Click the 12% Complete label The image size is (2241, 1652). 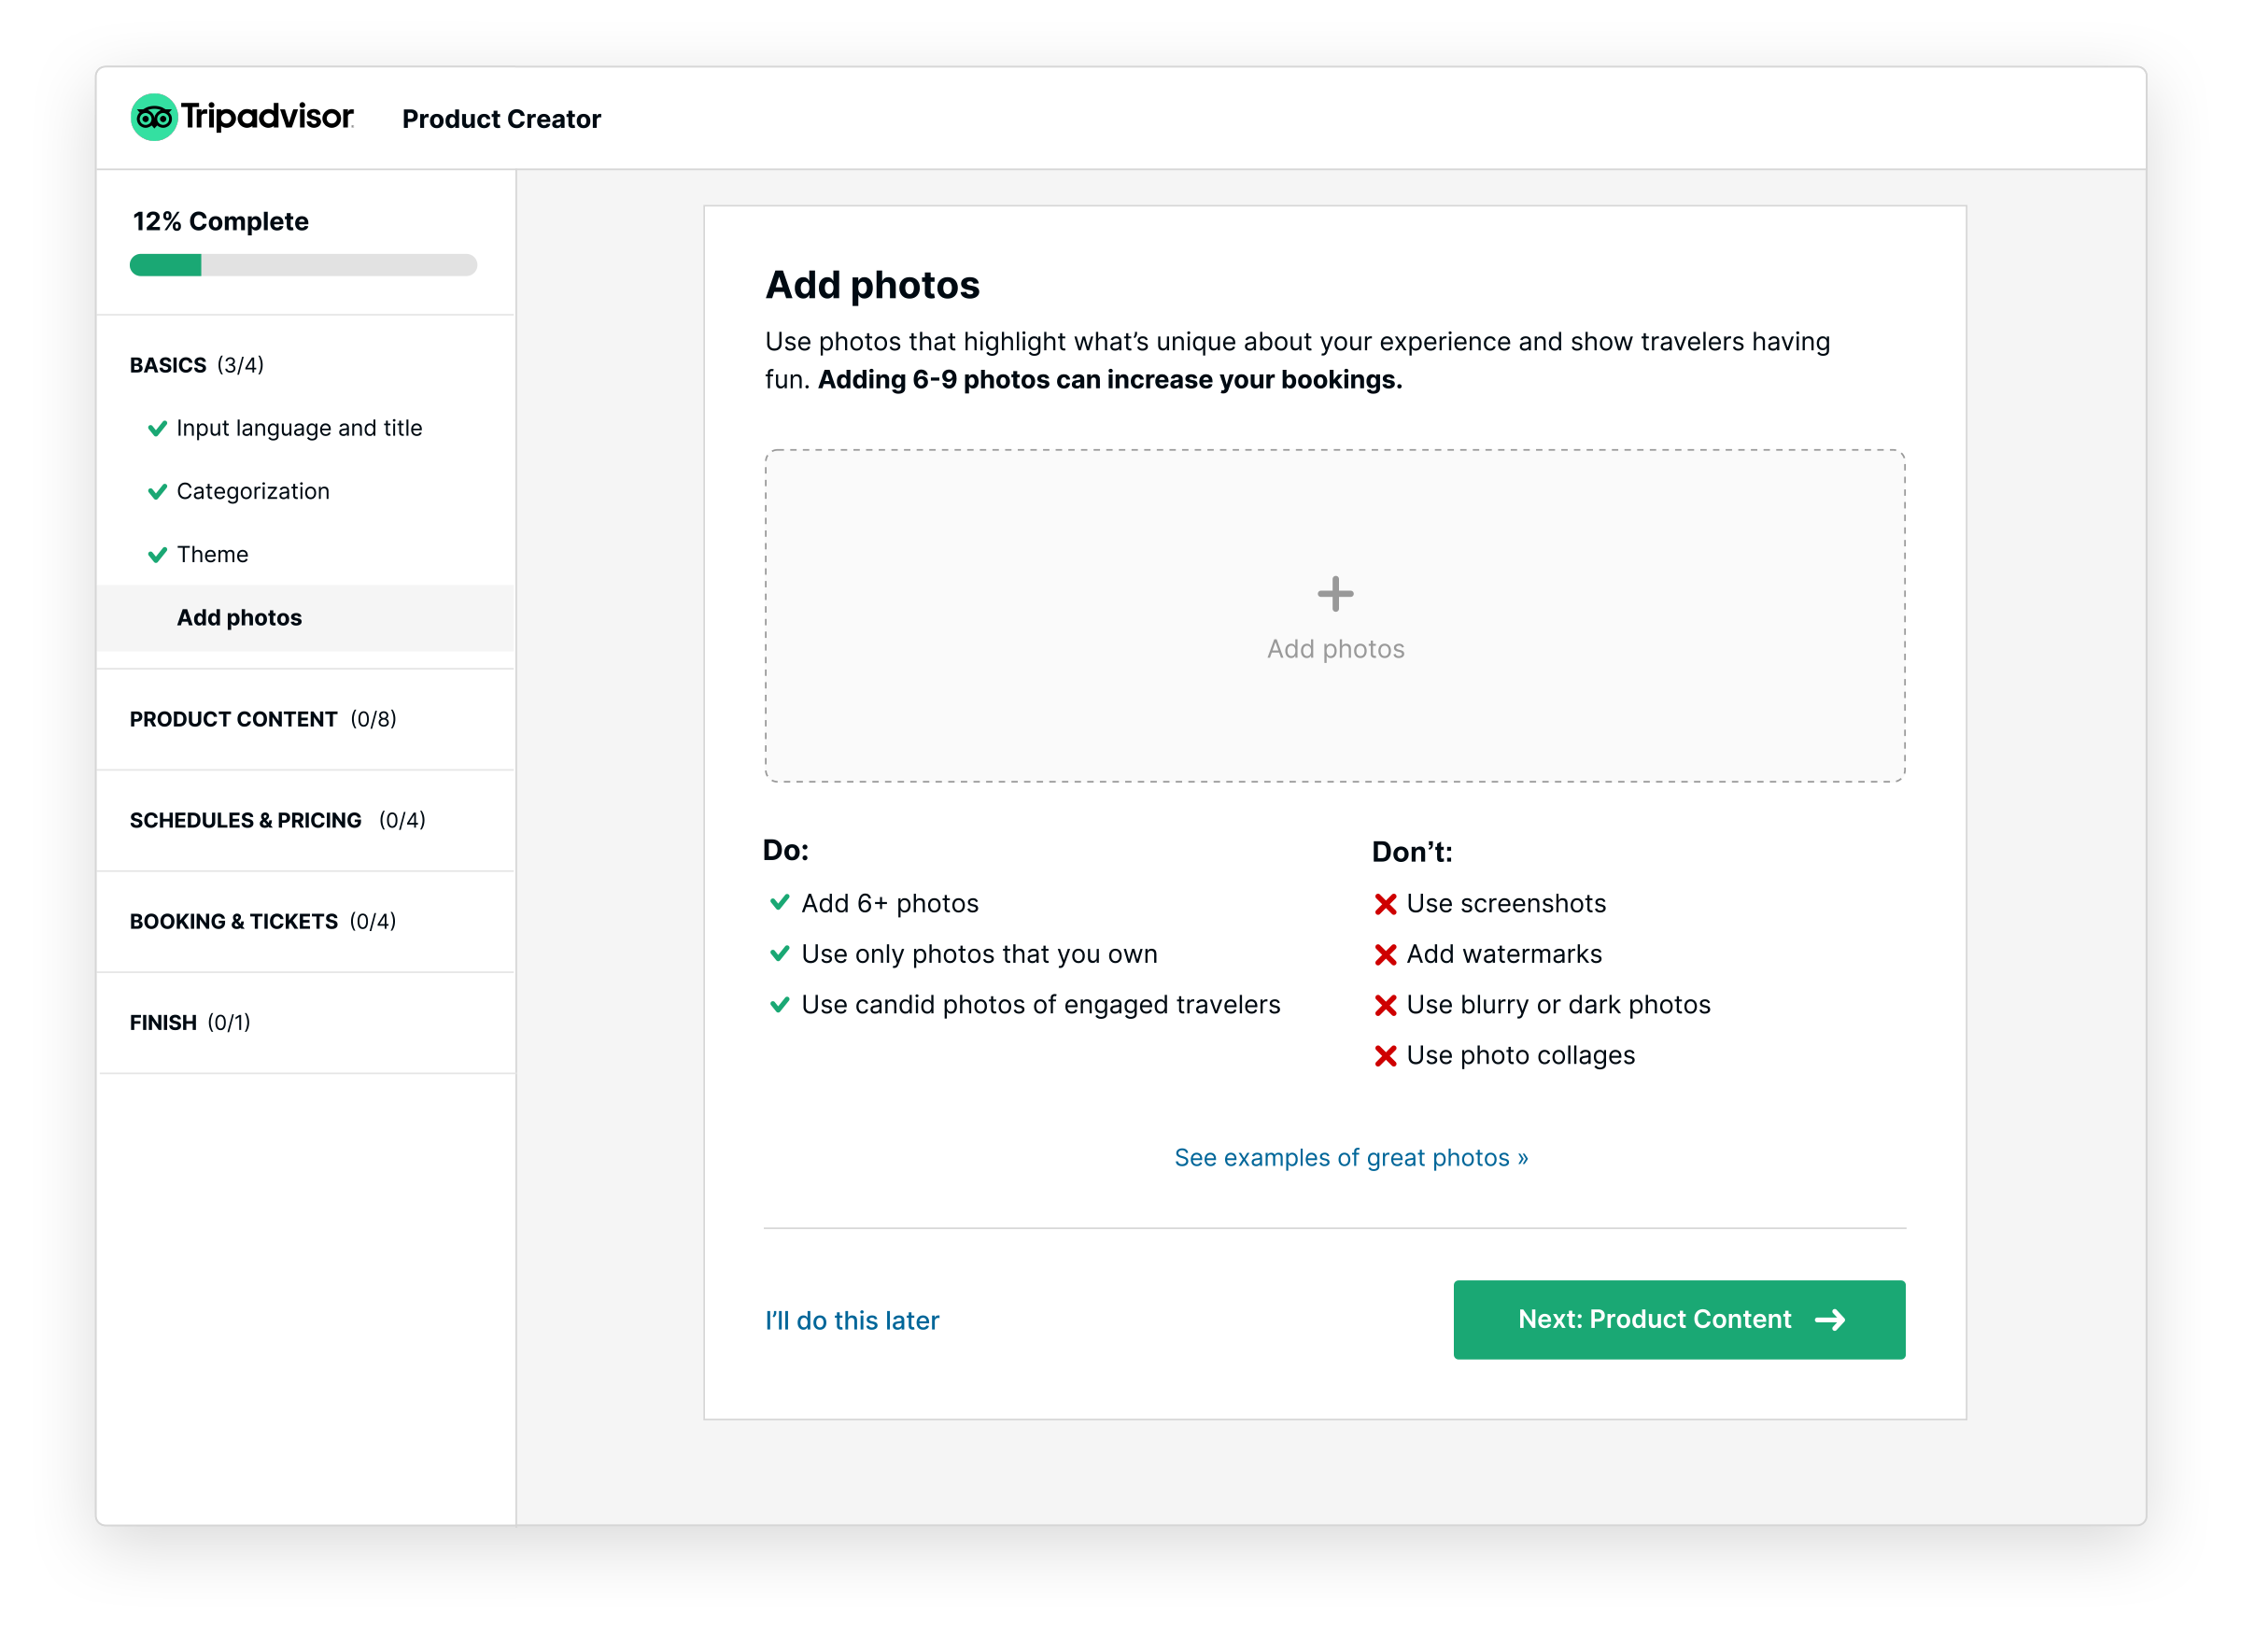click(221, 221)
